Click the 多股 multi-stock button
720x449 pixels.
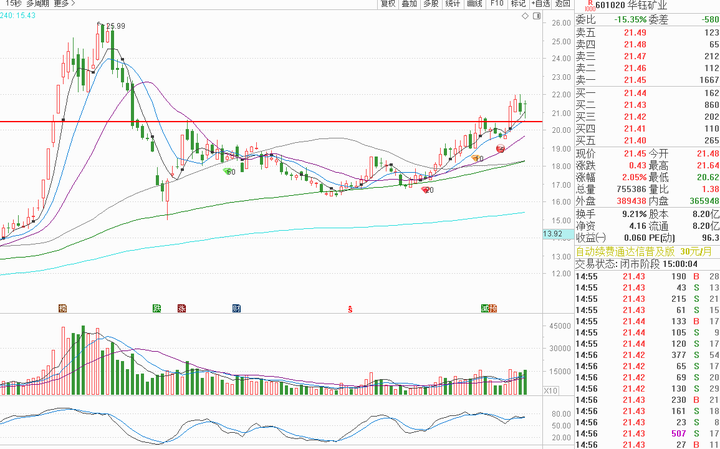pos(431,4)
